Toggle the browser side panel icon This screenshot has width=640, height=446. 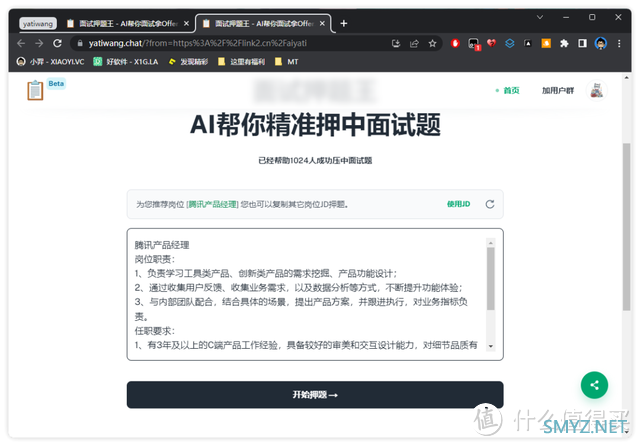582,43
